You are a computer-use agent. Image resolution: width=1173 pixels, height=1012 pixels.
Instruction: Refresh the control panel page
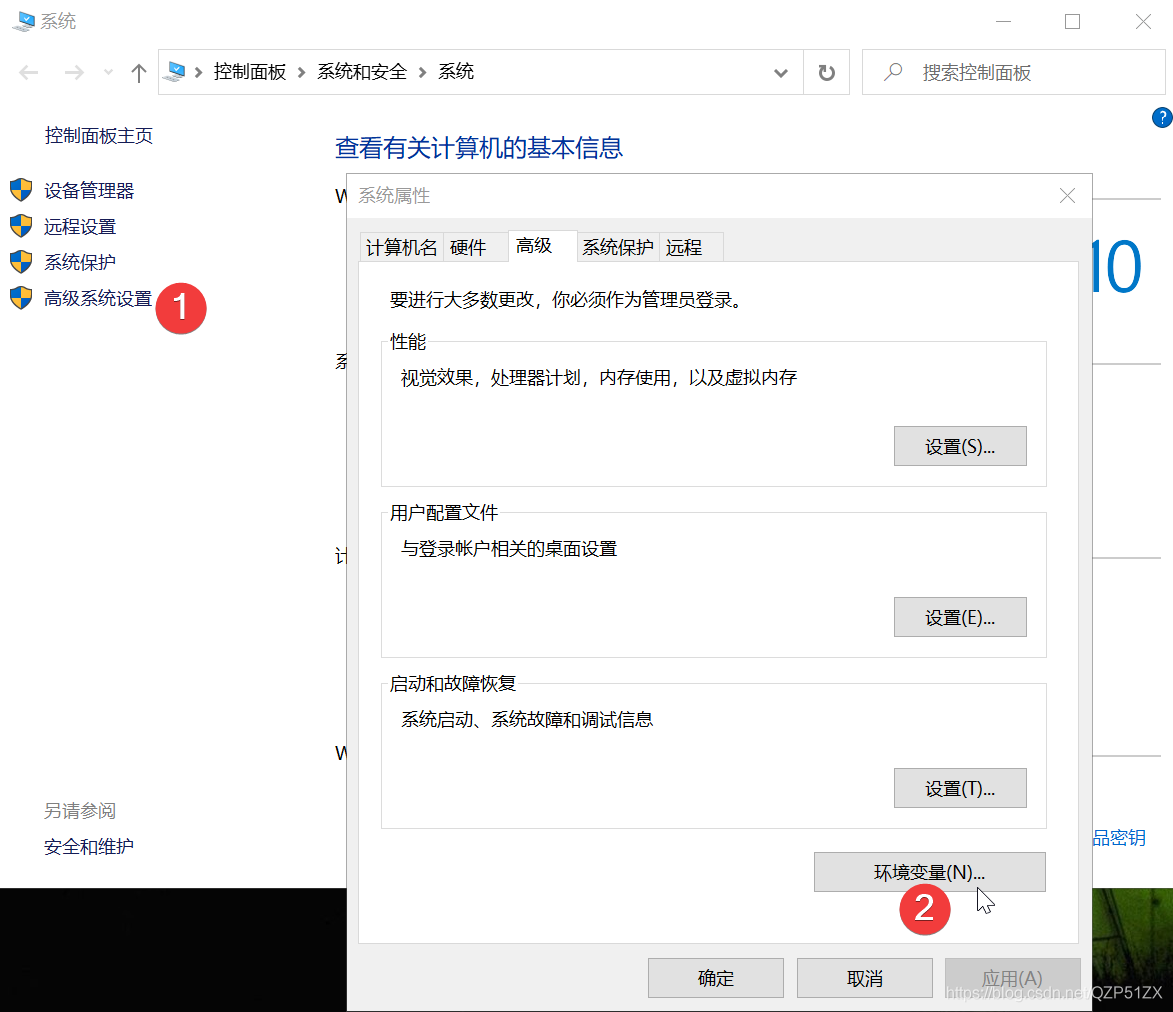[x=826, y=73]
